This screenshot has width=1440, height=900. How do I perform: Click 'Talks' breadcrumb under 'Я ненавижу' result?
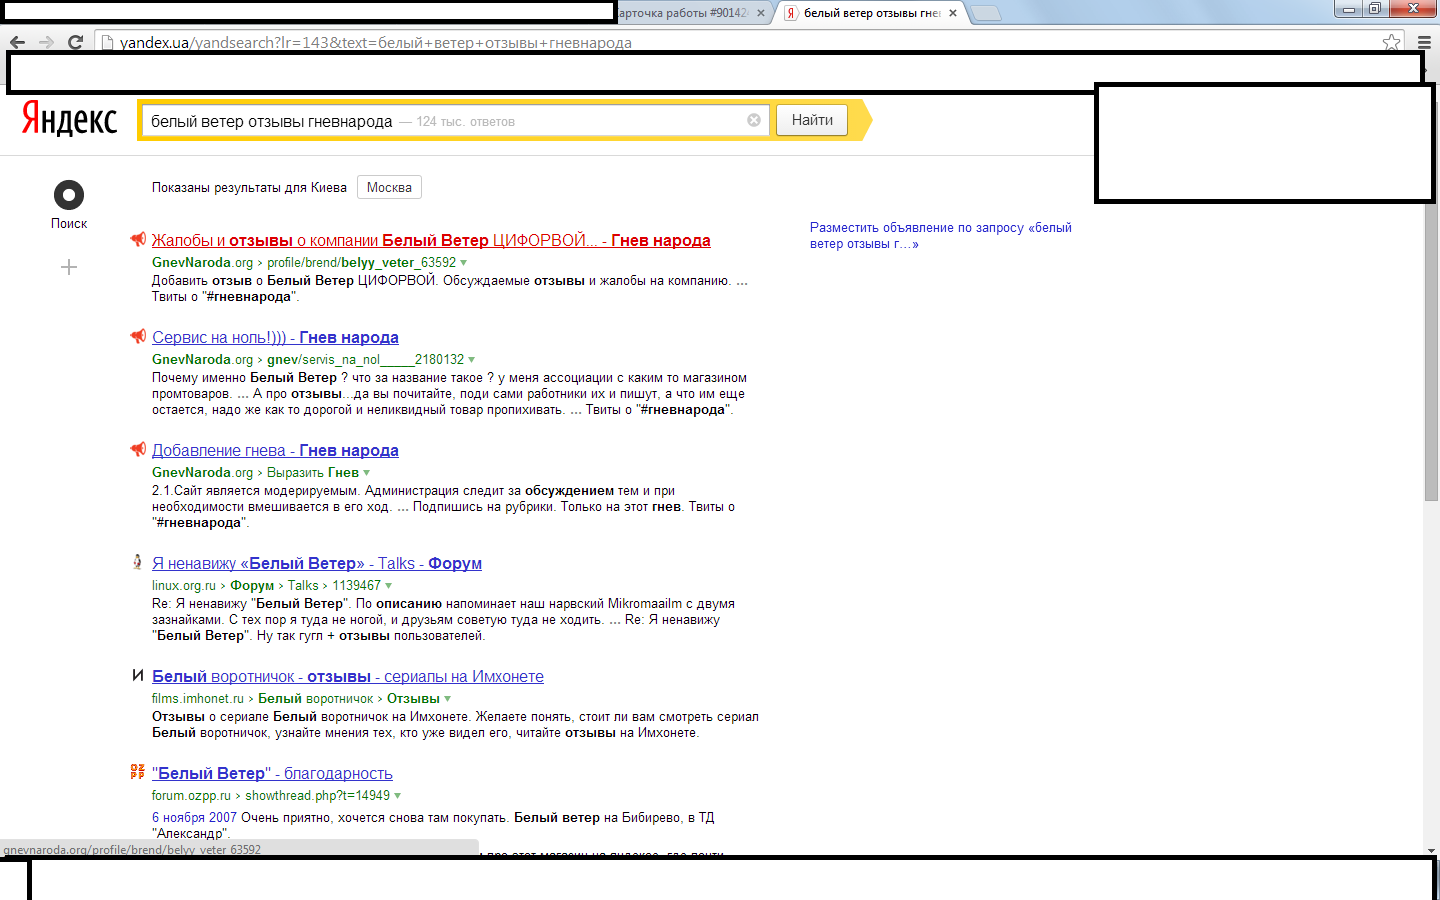(303, 585)
